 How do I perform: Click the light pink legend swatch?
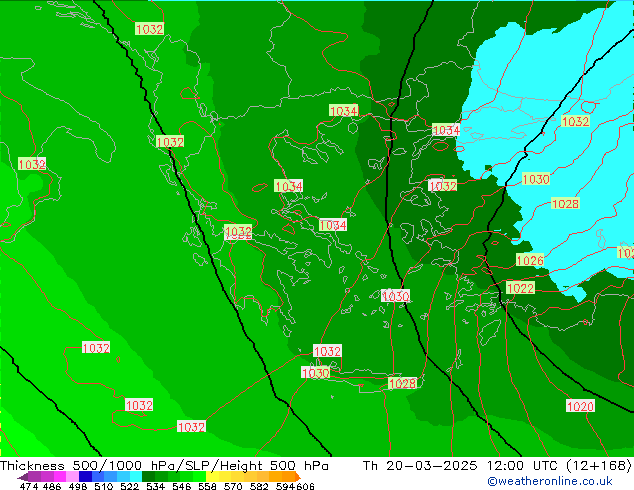(72, 477)
